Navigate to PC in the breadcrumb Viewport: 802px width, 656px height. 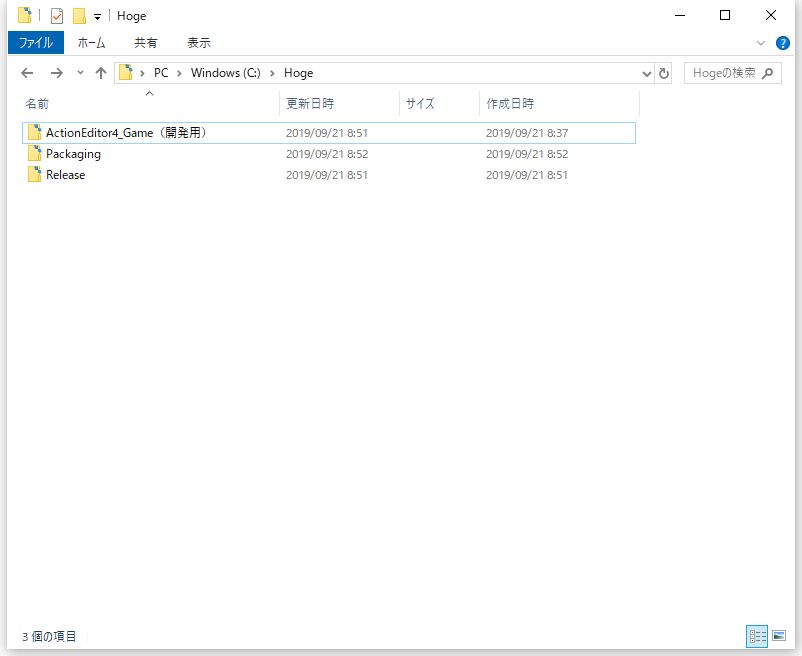tap(161, 73)
